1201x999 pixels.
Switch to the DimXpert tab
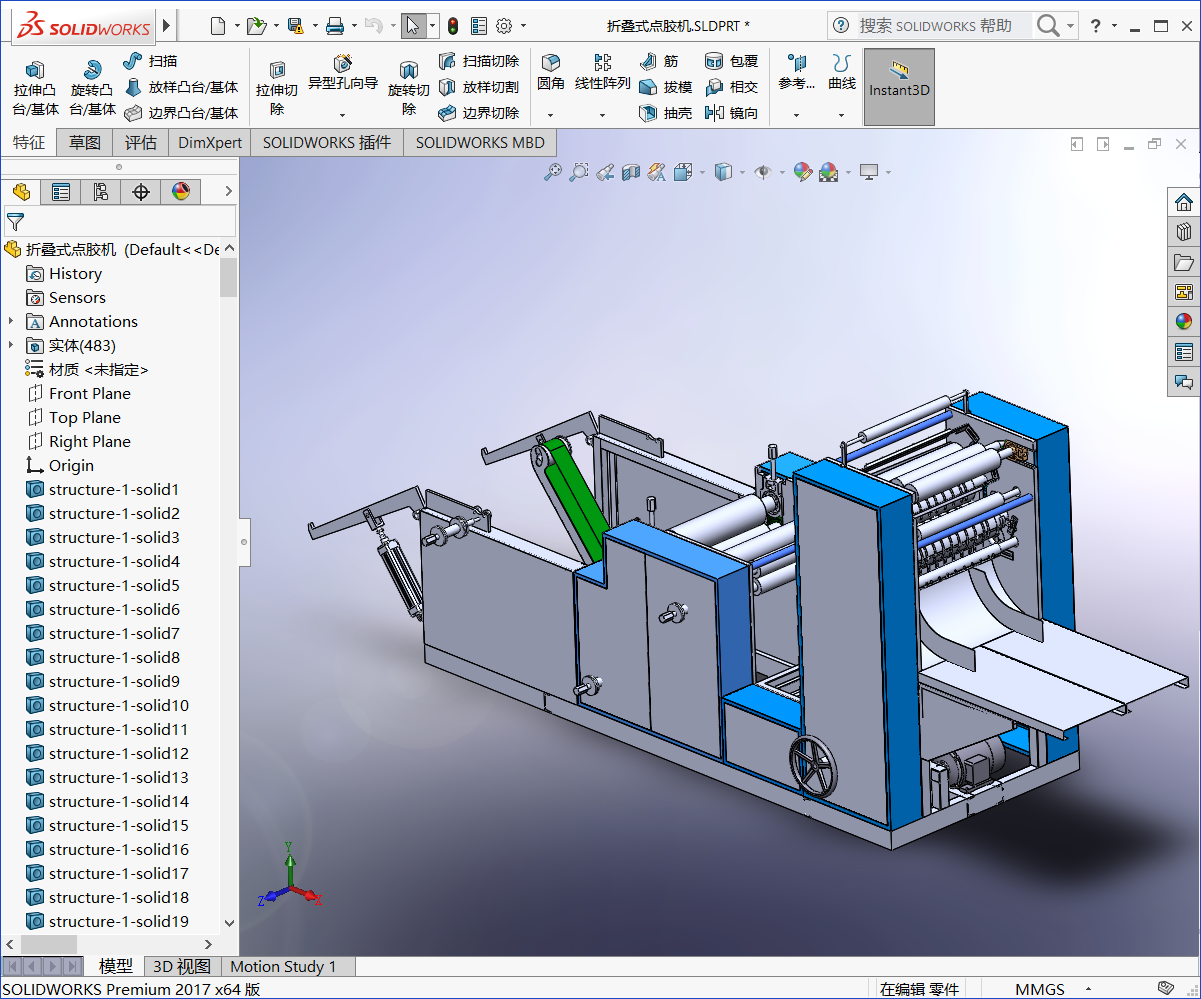pos(210,142)
